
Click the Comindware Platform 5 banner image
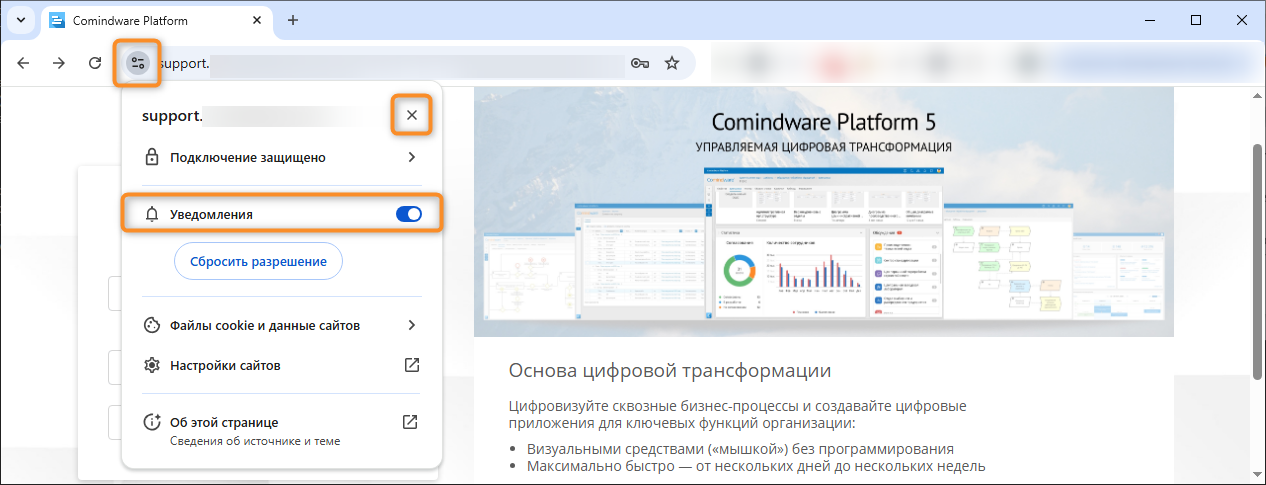point(823,211)
